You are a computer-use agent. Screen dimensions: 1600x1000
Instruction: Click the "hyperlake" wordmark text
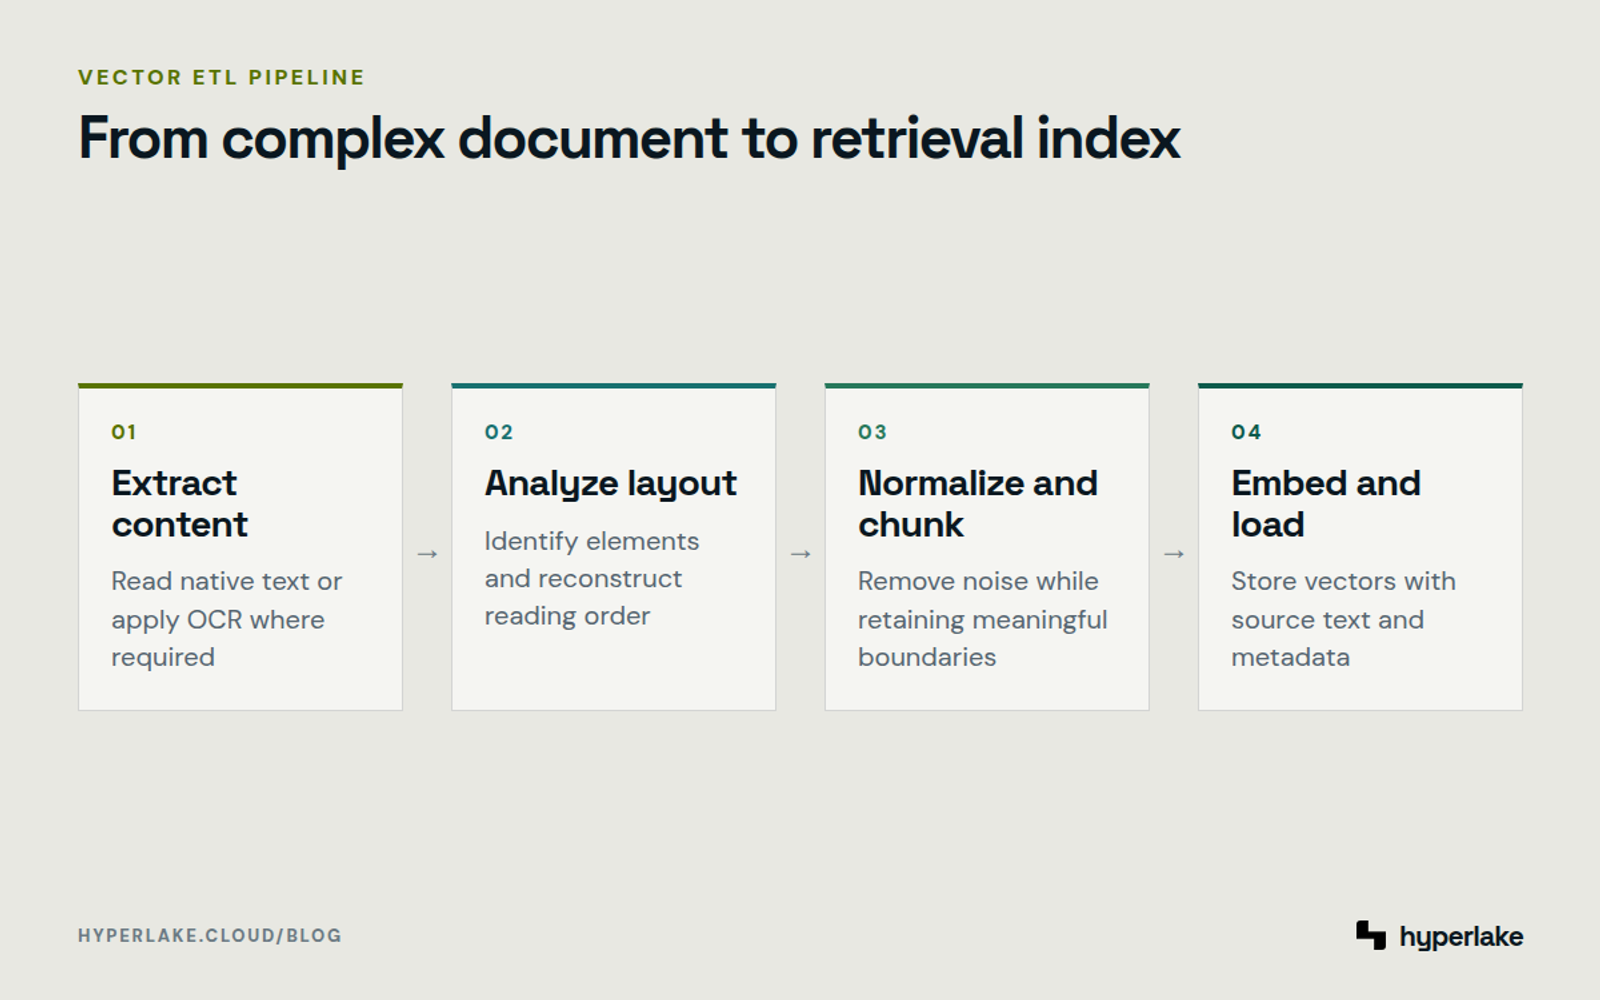click(1461, 937)
